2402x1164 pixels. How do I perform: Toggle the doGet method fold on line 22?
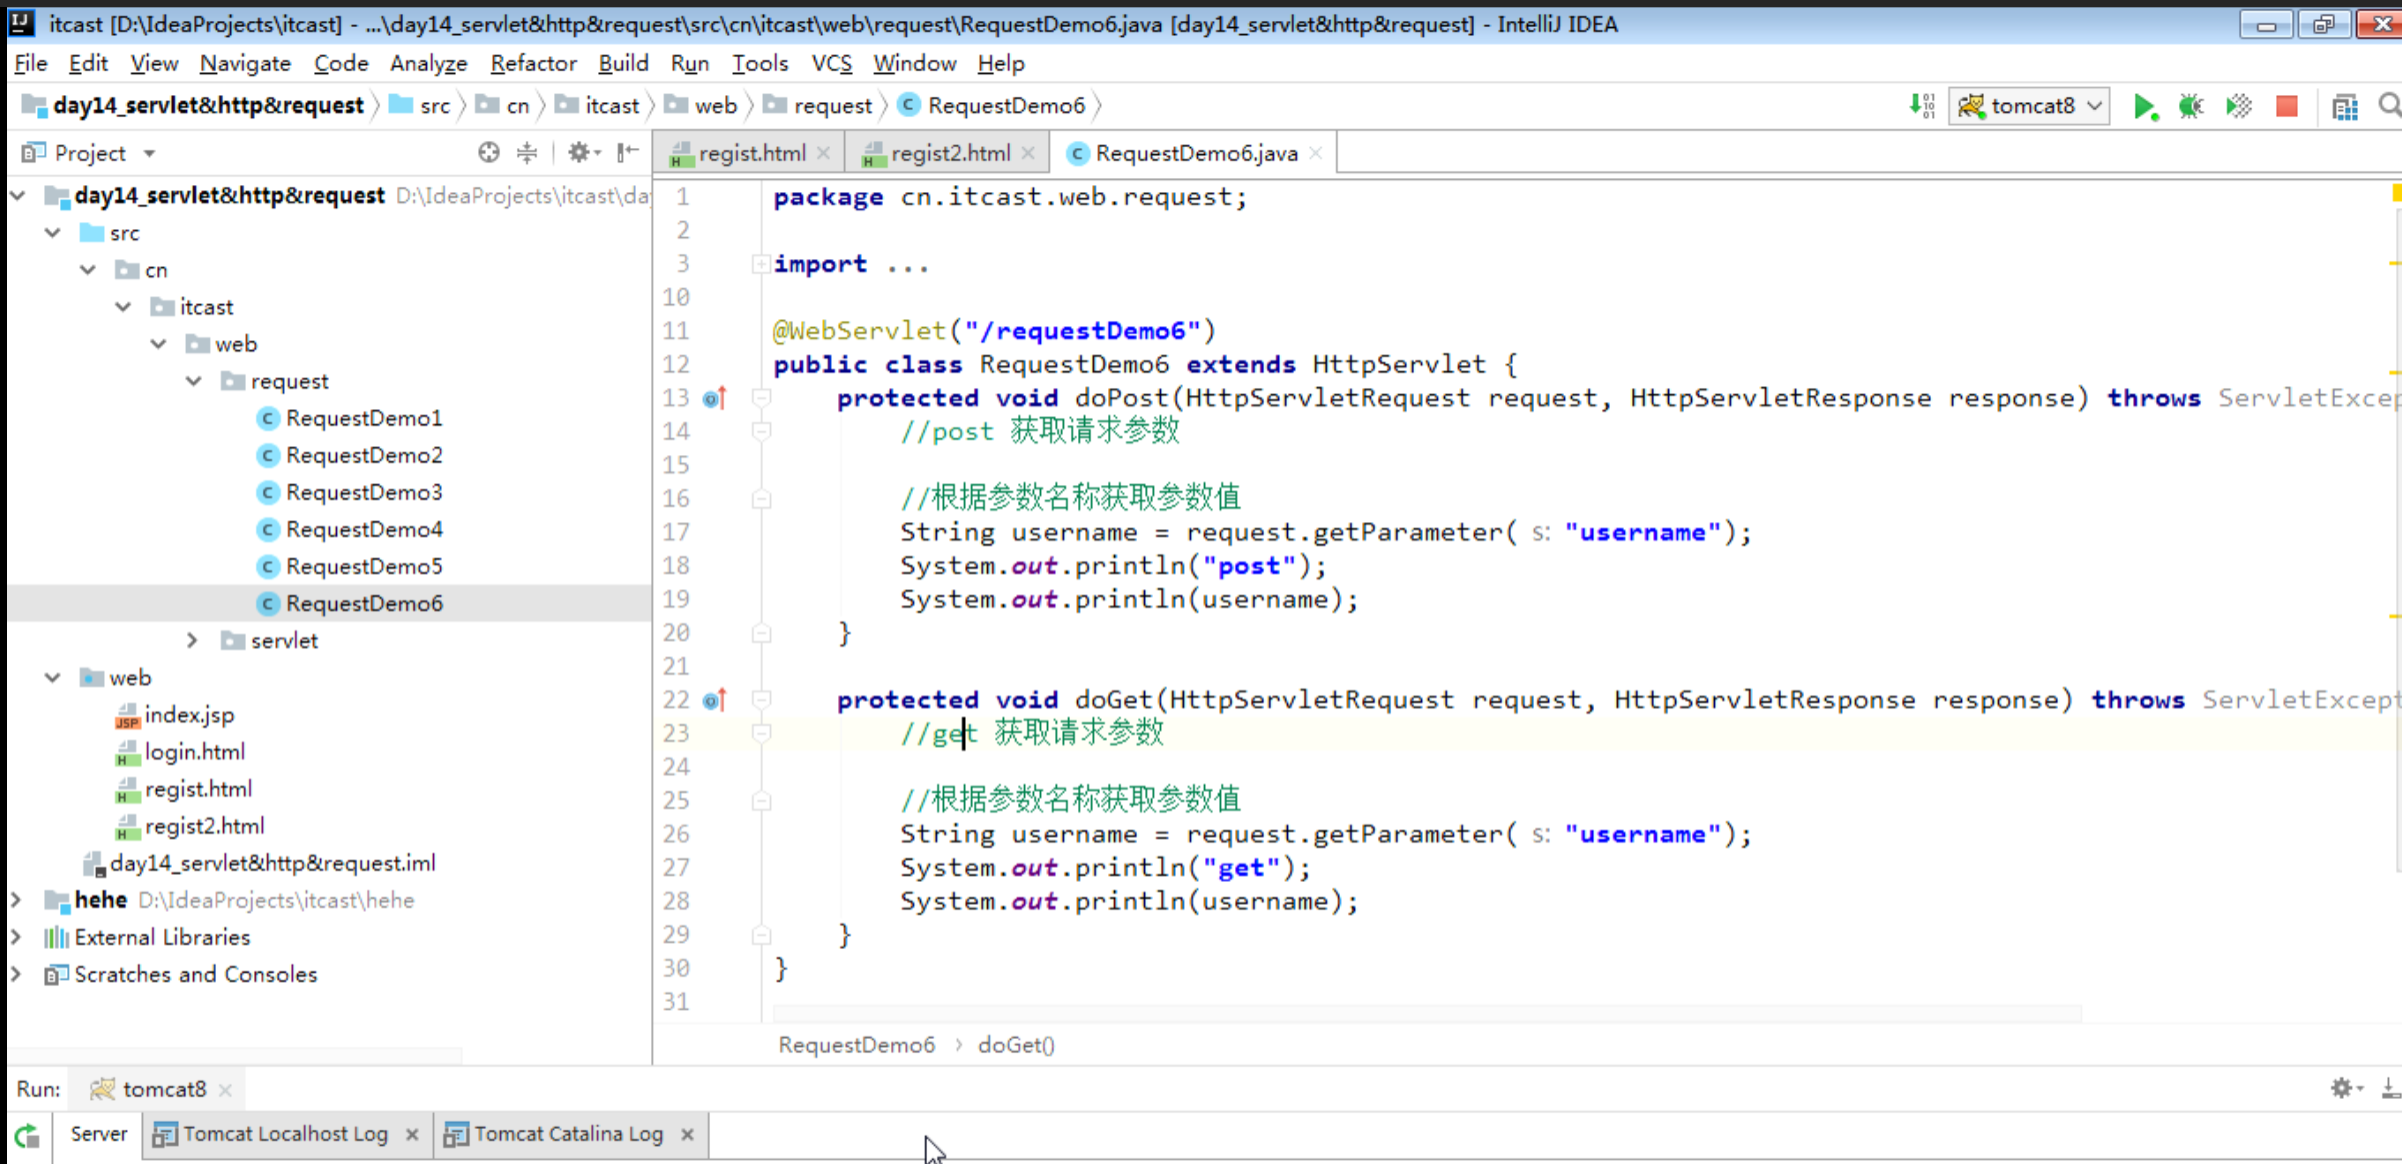(x=761, y=699)
